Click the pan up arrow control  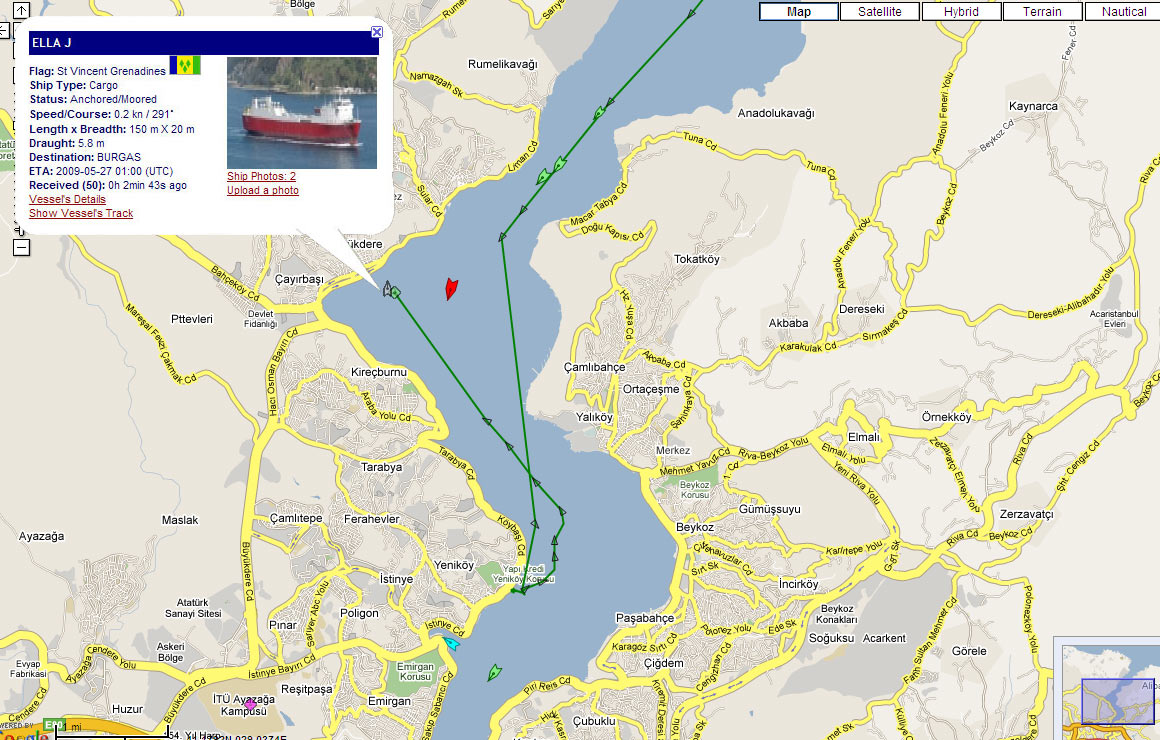click(20, 11)
